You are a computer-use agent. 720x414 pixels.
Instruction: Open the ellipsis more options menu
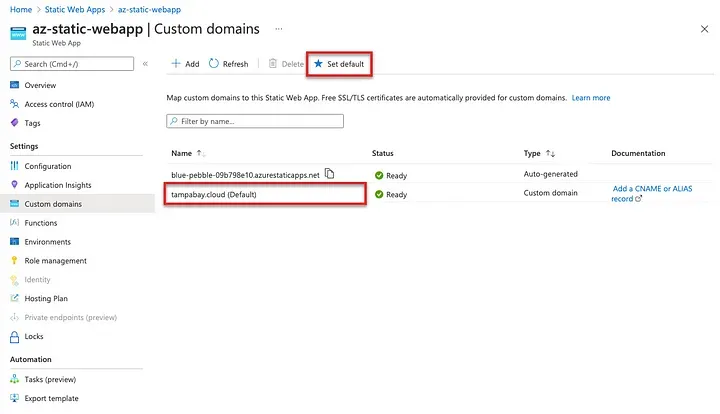tap(279, 29)
